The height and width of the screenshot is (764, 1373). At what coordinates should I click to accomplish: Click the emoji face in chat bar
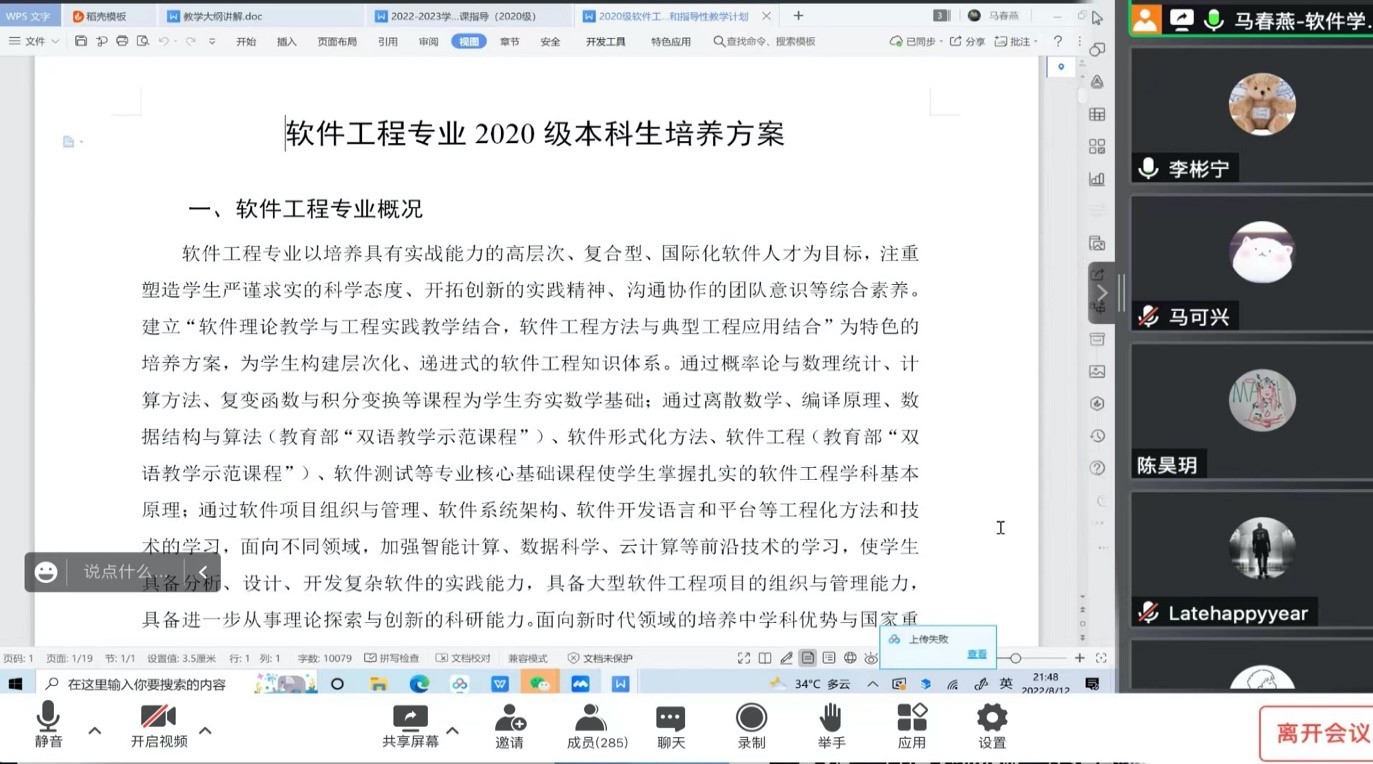pos(46,572)
